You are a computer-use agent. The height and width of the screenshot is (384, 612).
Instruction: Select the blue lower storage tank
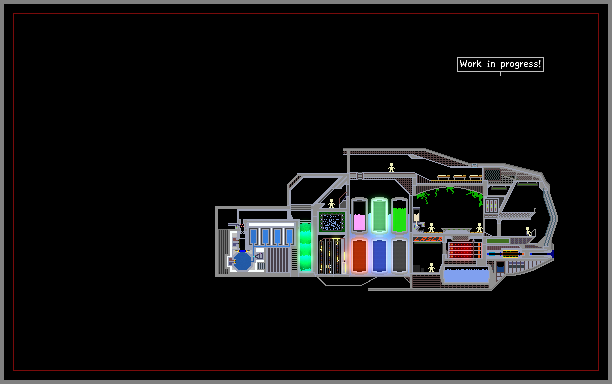[379, 256]
